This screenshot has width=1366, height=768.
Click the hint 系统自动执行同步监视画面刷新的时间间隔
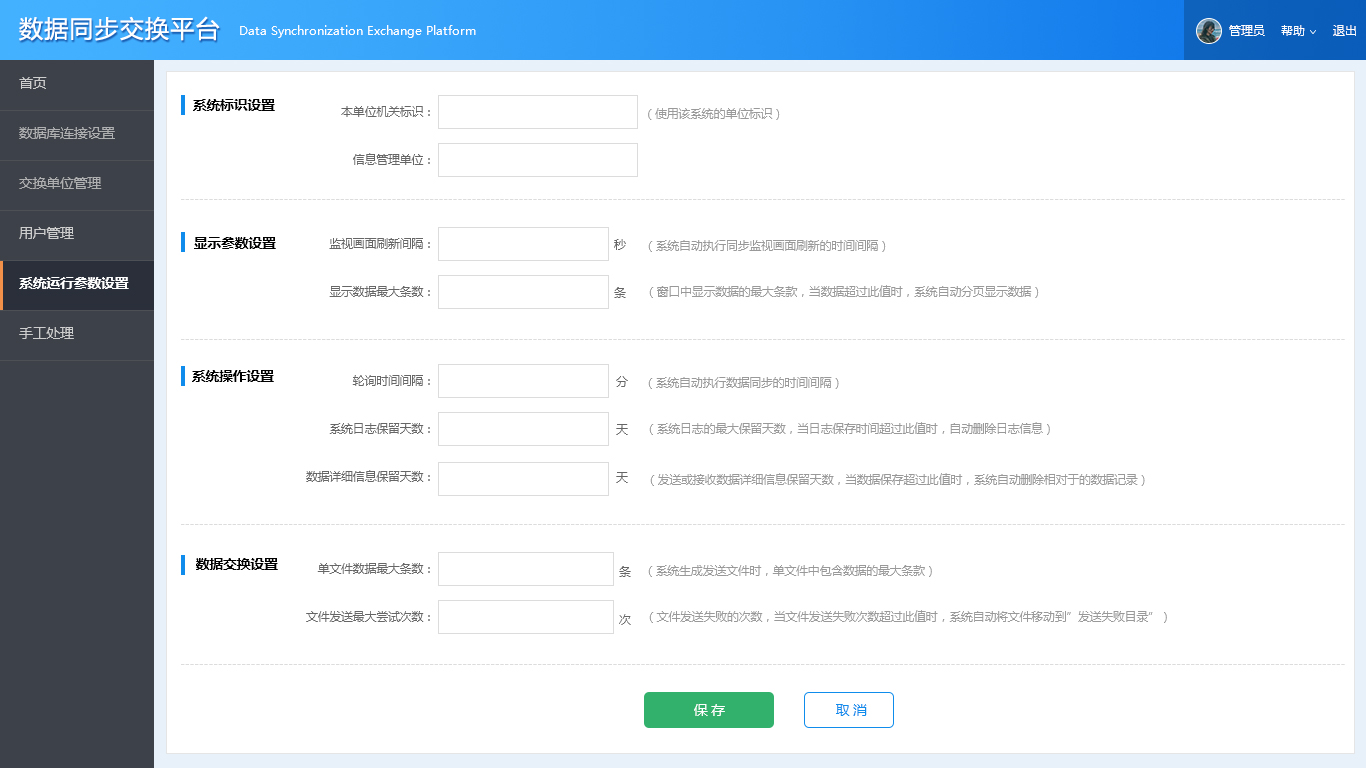766,246
